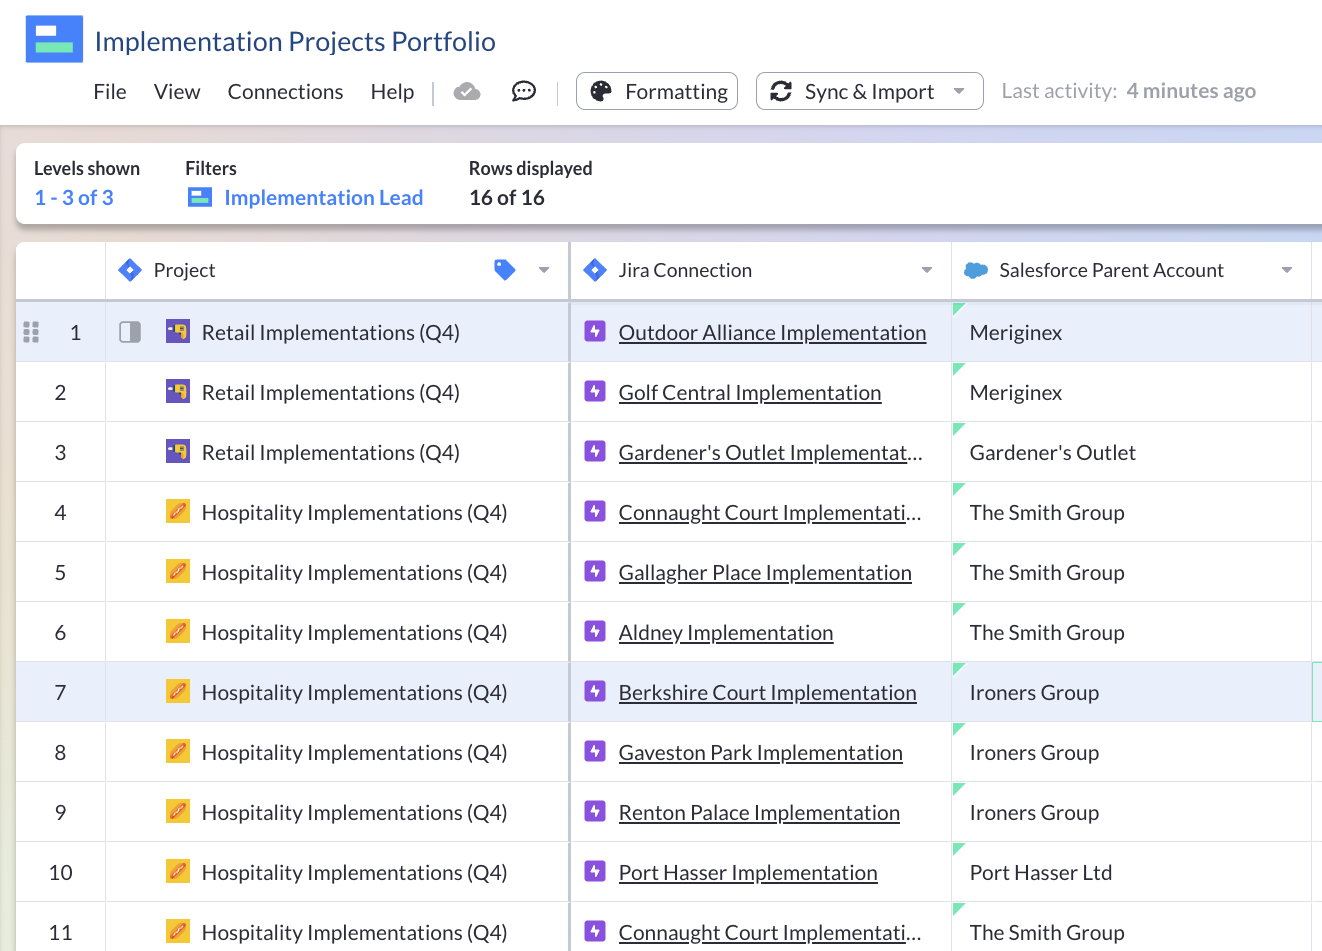
Task: Click the orange project icon beside Hospitality Implementations row 4
Action: (x=178, y=512)
